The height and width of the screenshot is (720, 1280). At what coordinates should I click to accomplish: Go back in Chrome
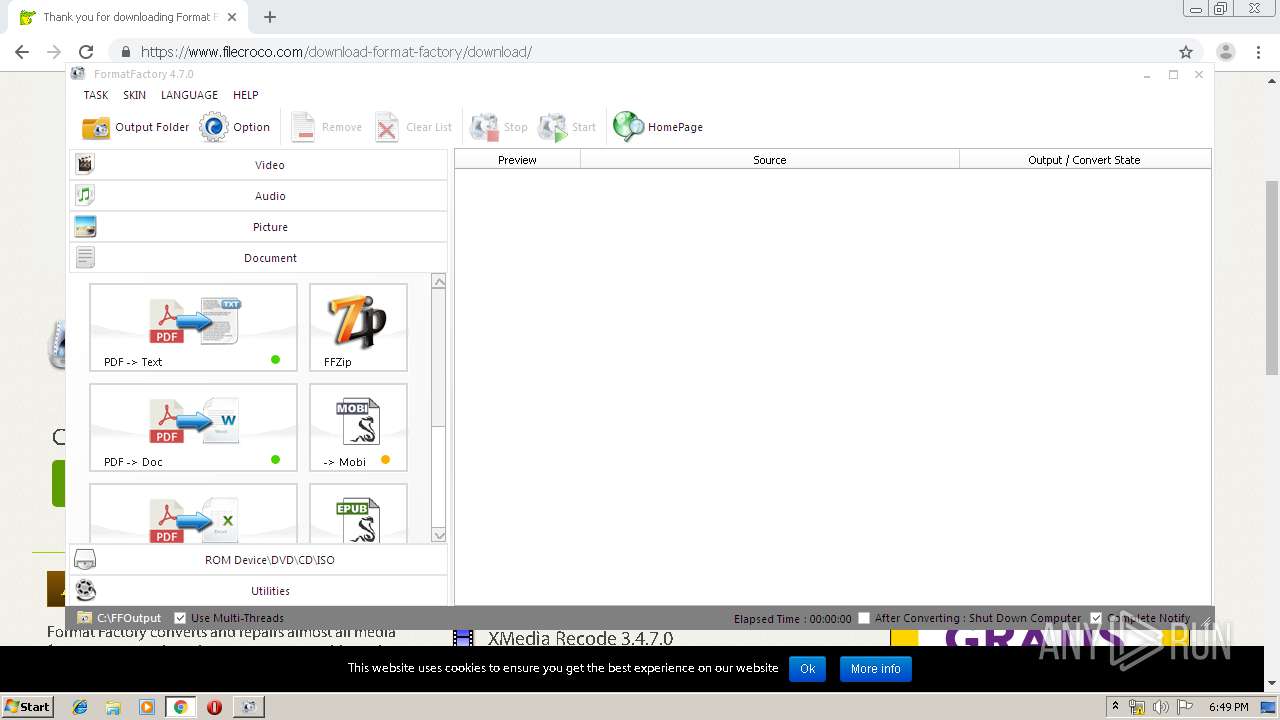22,52
